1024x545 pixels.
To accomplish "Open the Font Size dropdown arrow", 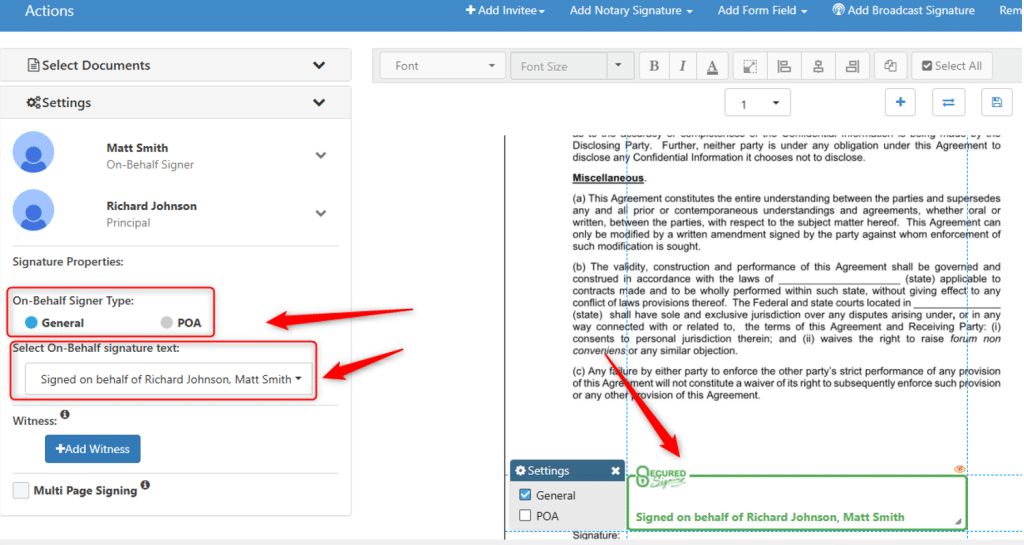I will (x=618, y=65).
